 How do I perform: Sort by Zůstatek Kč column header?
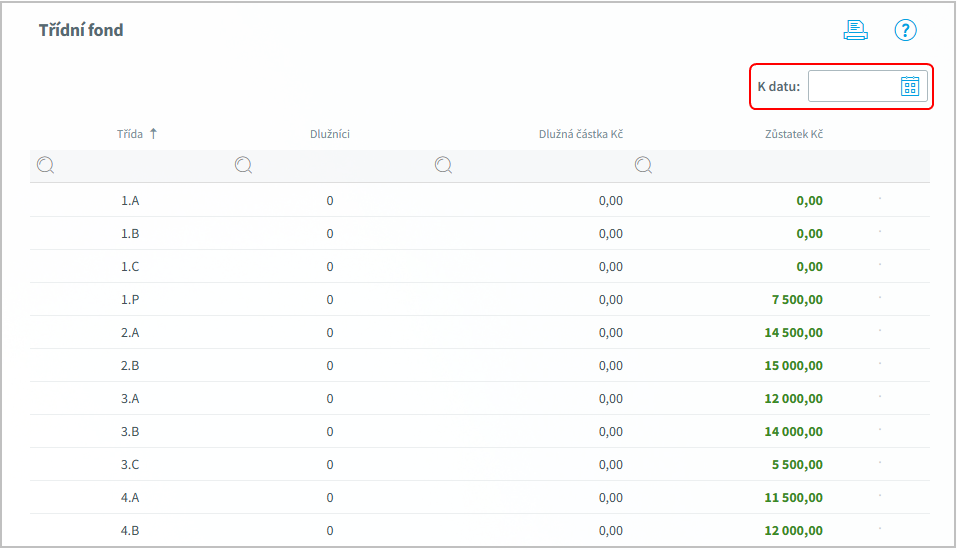click(793, 134)
